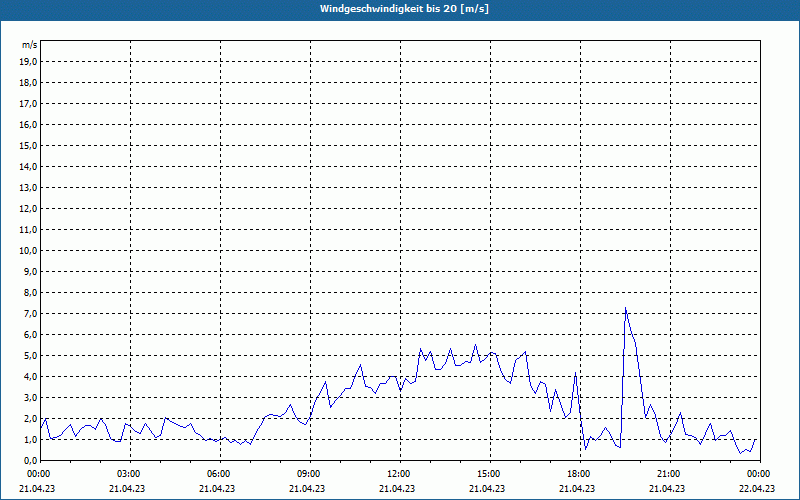800x500 pixels.
Task: Click the 03:00 time label
Action: click(131, 474)
